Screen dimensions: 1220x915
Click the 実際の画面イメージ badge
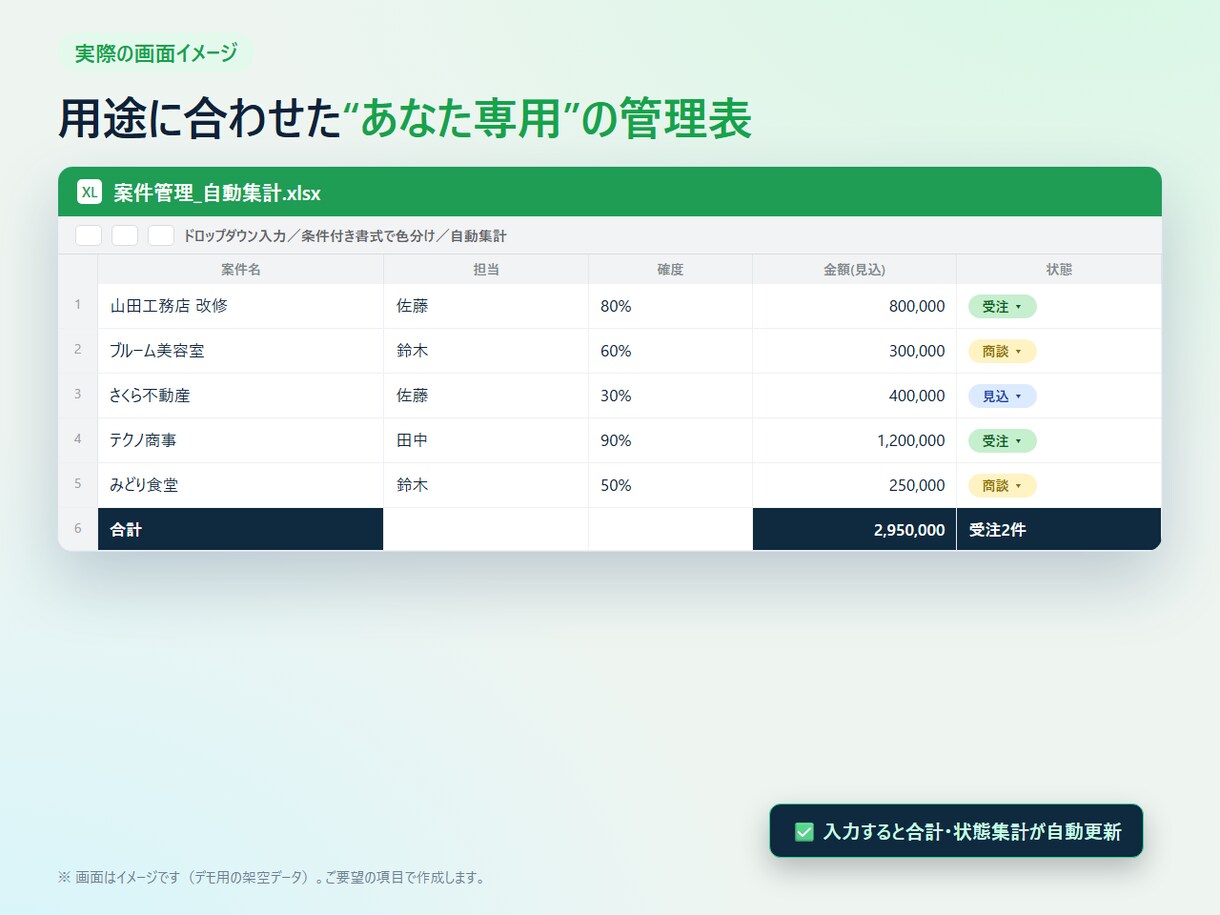point(156,53)
